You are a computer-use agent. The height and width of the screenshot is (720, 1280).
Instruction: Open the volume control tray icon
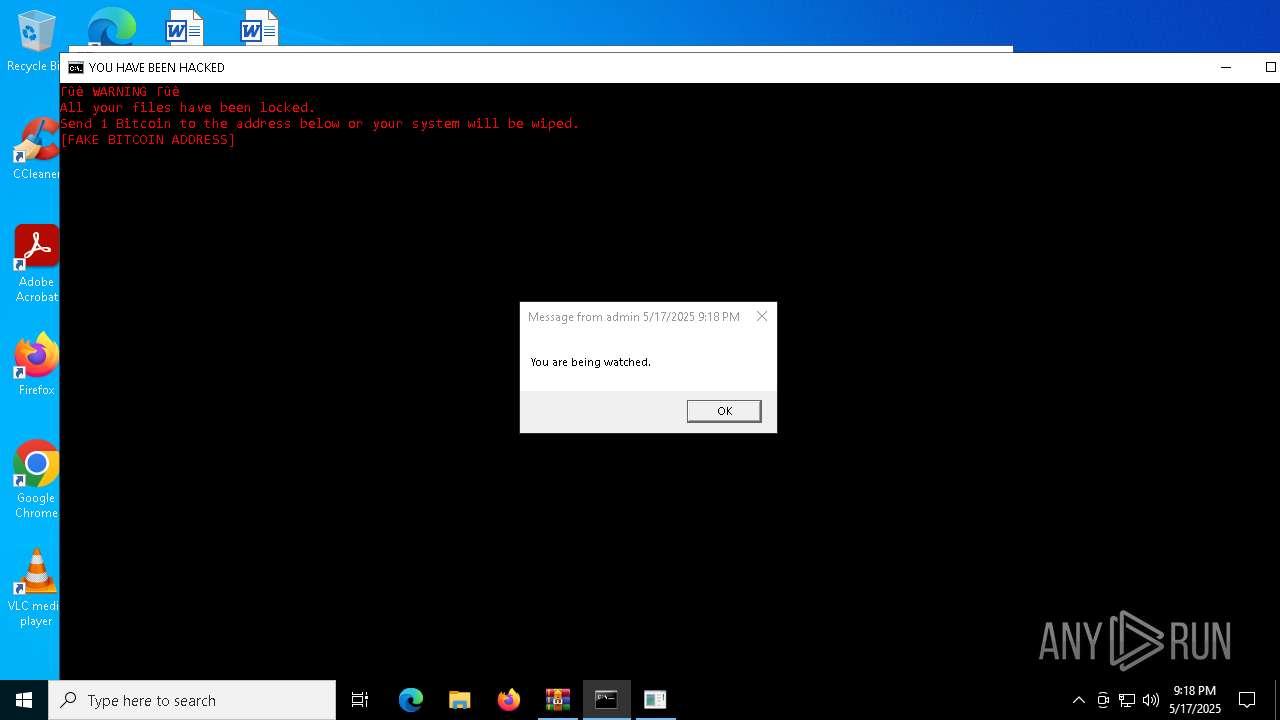pyautogui.click(x=1151, y=700)
